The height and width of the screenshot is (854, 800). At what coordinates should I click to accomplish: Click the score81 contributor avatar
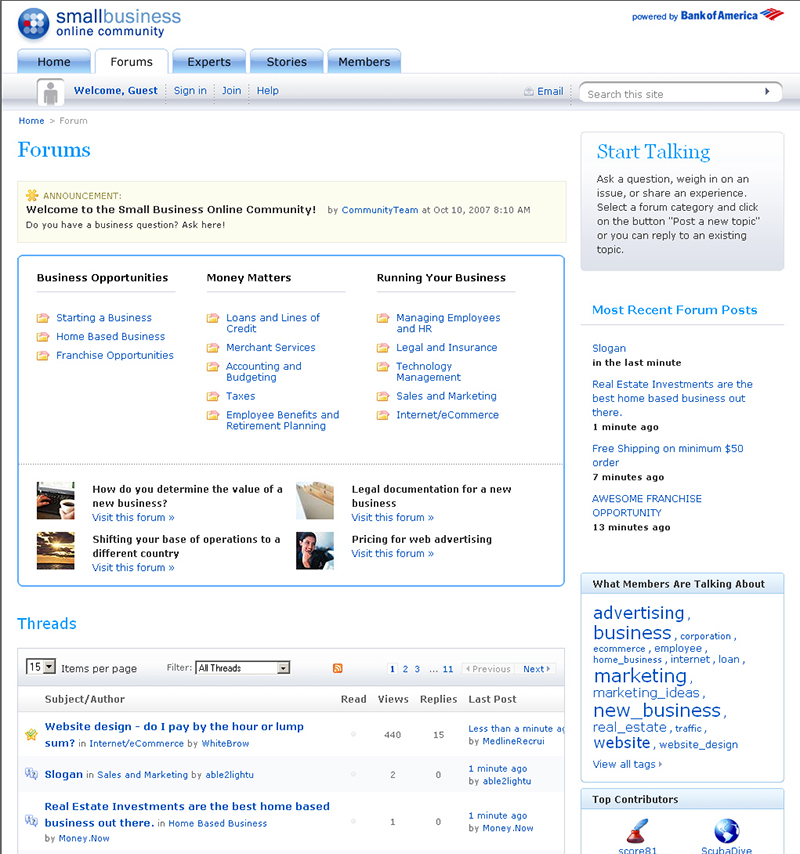637,830
